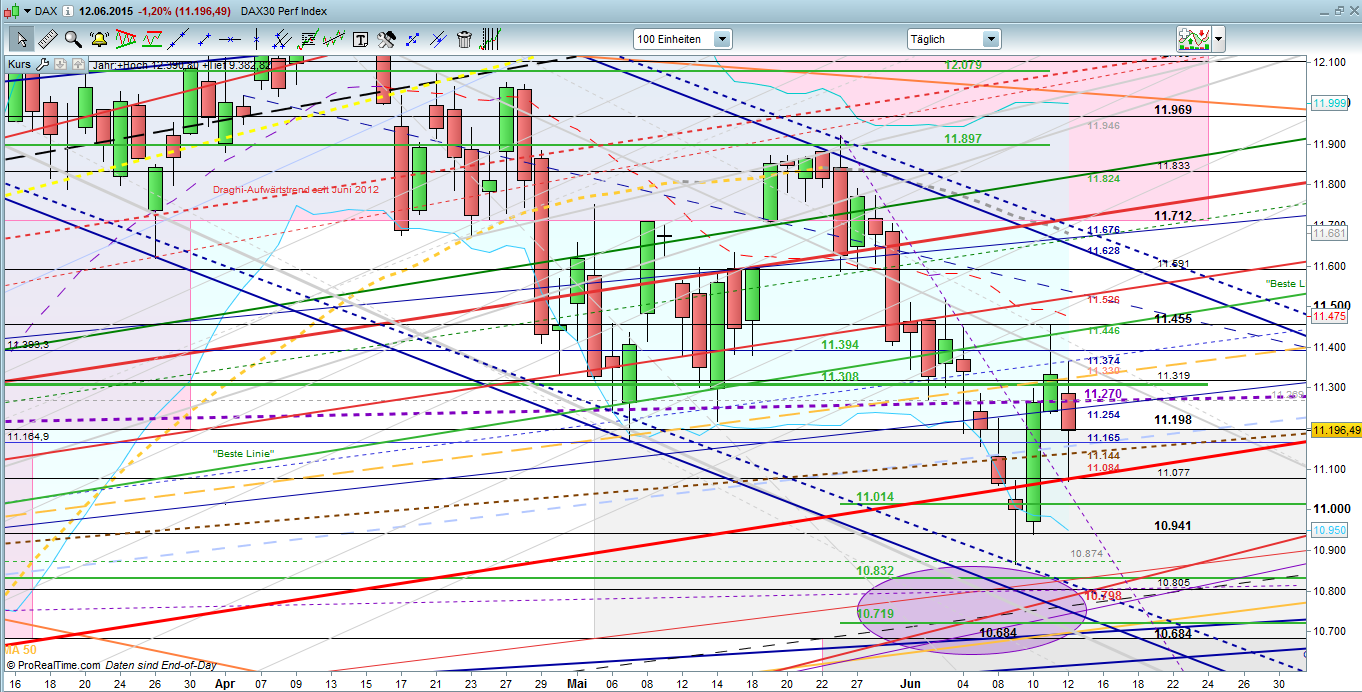Click the bold 11.969 price label

(x=1173, y=109)
